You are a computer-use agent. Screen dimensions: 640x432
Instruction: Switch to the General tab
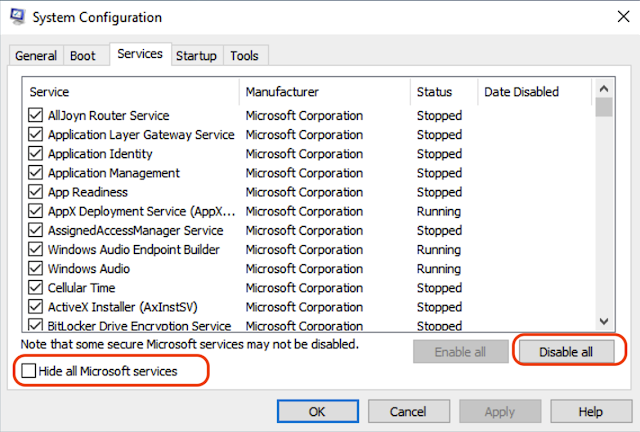(36, 56)
